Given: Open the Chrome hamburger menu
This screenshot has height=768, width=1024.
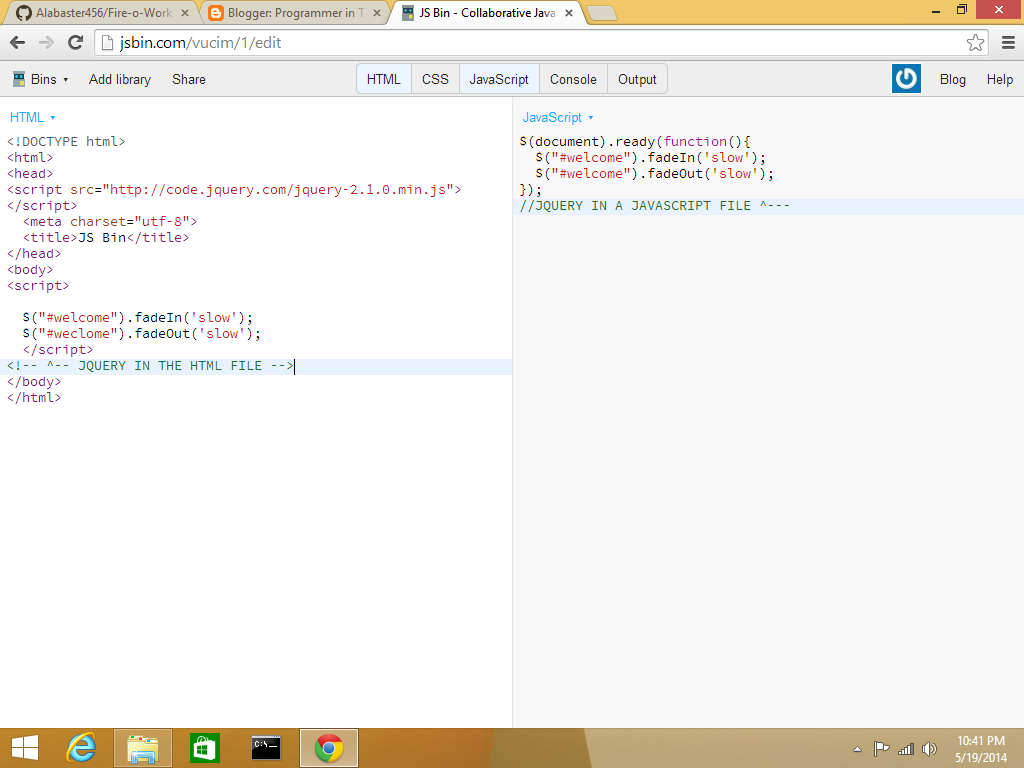Looking at the screenshot, I should (1008, 43).
